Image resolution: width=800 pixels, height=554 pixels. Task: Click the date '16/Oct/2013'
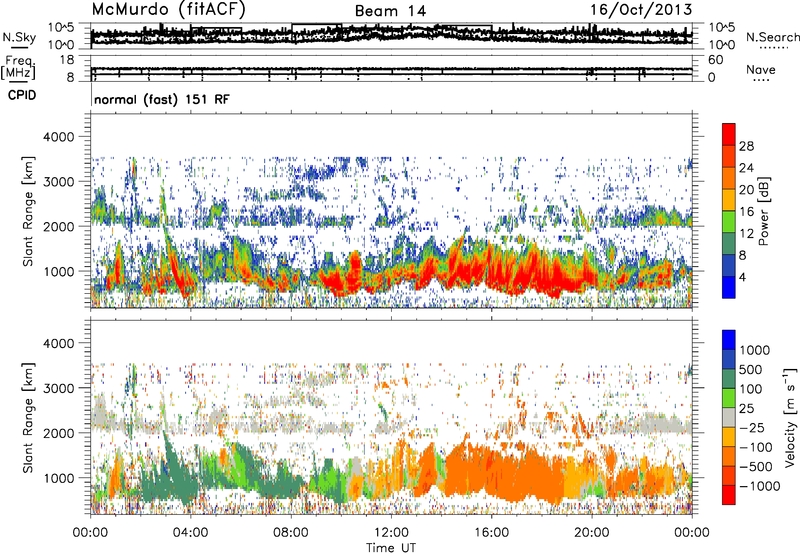coord(641,10)
